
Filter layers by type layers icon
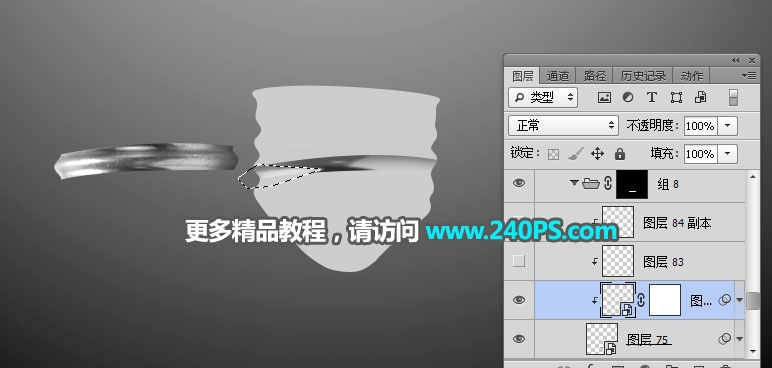(x=652, y=98)
